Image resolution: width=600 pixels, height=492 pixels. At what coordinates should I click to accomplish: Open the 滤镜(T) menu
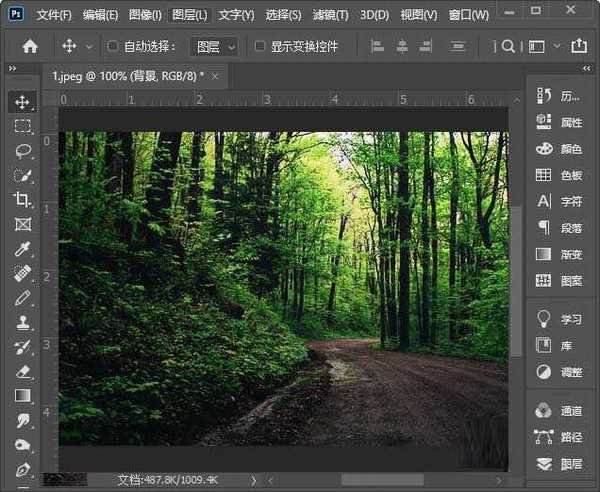[x=329, y=15]
